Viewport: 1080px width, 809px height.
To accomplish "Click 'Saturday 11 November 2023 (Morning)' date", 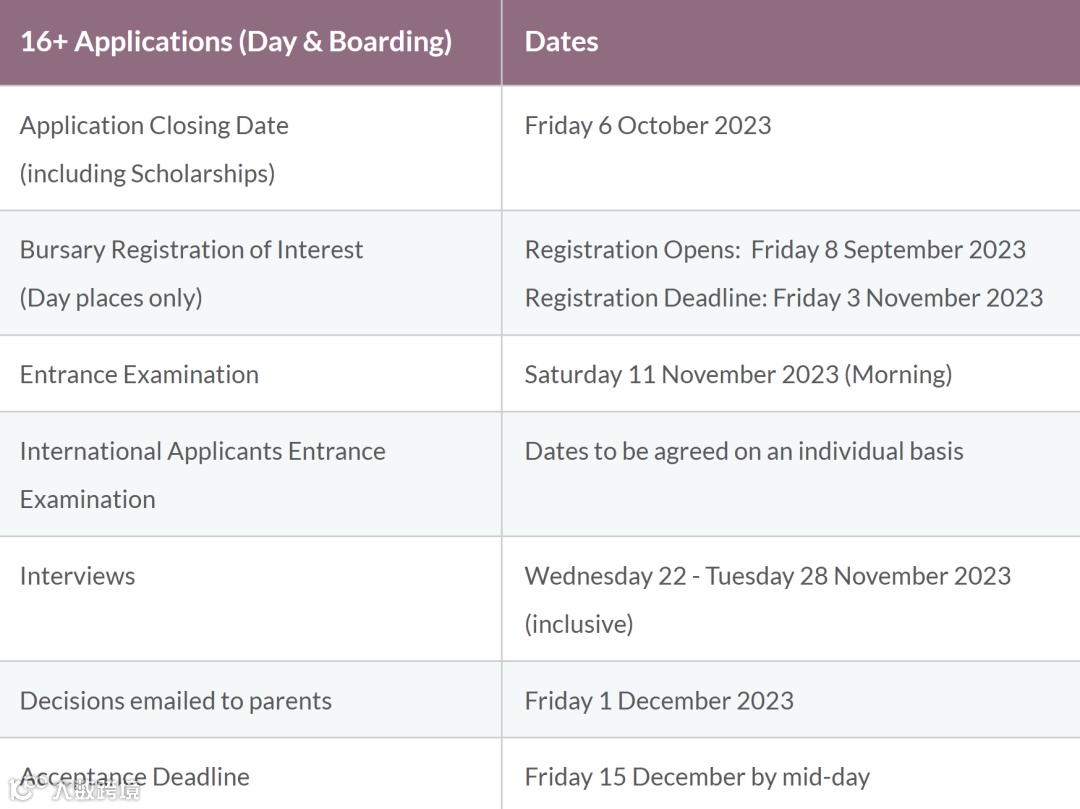I will tap(738, 375).
